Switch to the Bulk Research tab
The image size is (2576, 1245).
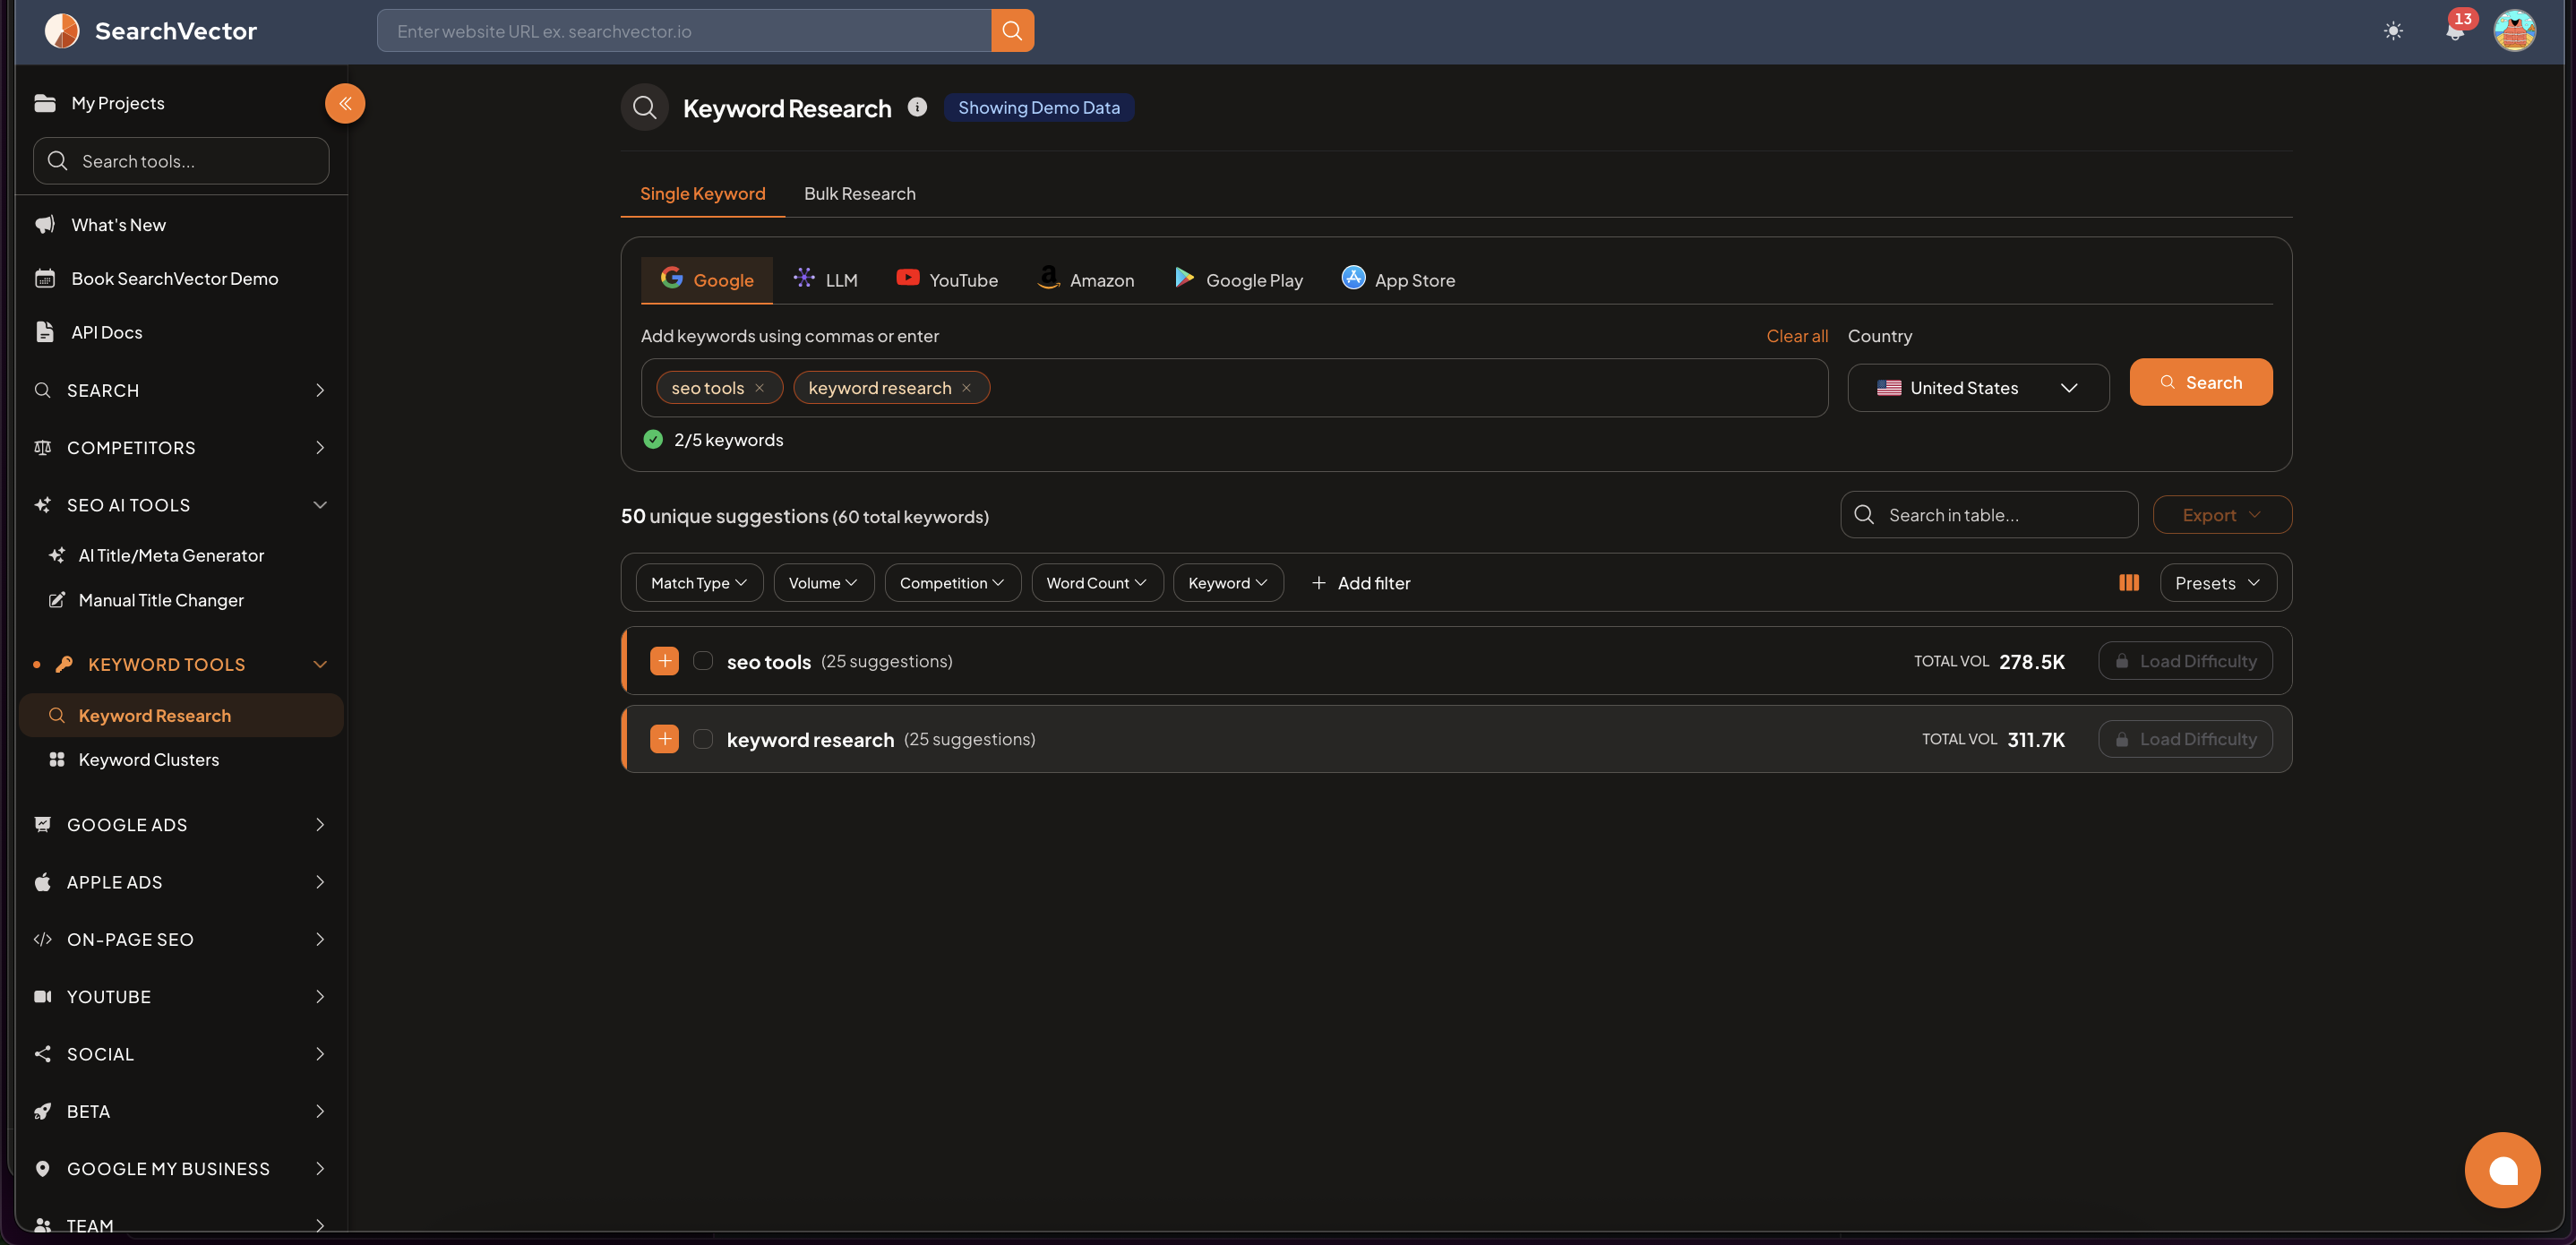pos(860,194)
